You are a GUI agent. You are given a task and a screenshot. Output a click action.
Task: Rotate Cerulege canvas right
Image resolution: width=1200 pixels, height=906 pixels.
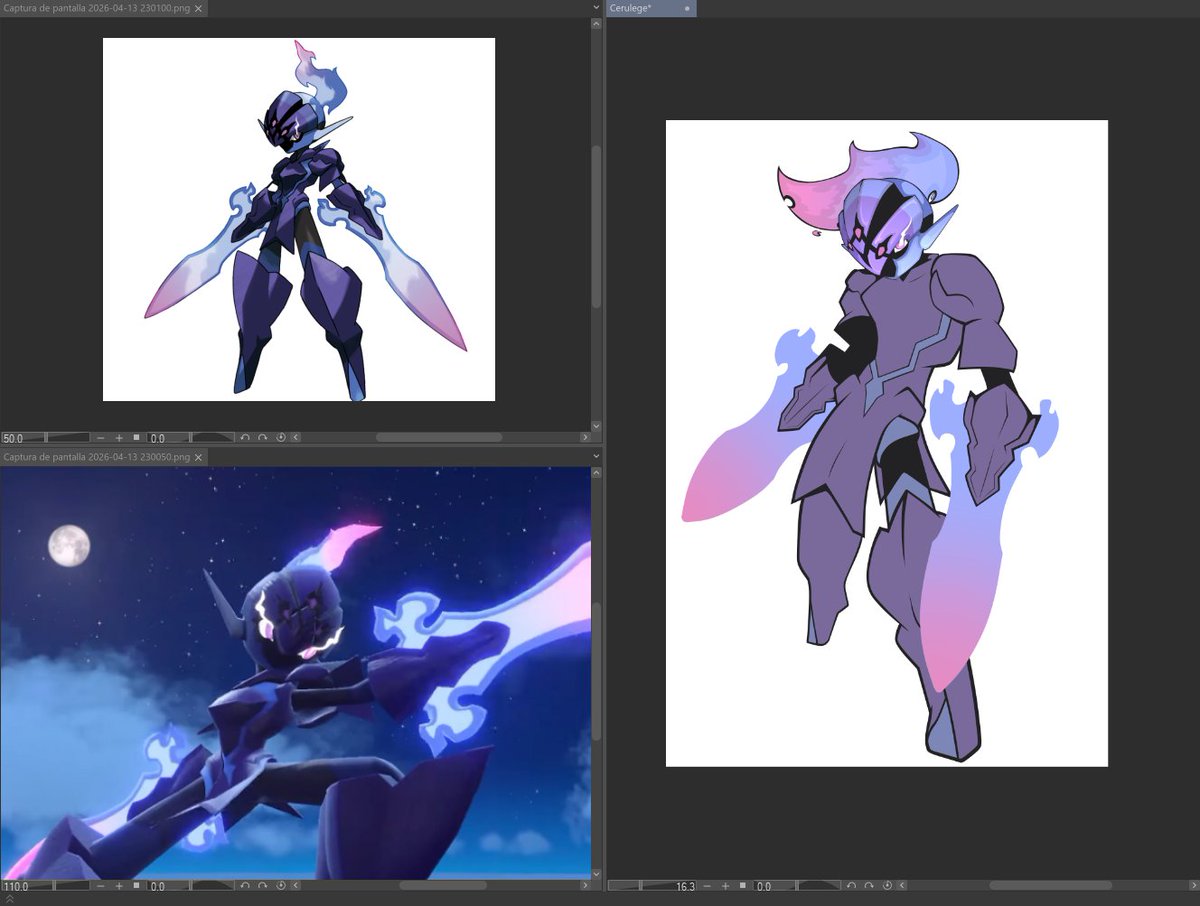(x=869, y=886)
